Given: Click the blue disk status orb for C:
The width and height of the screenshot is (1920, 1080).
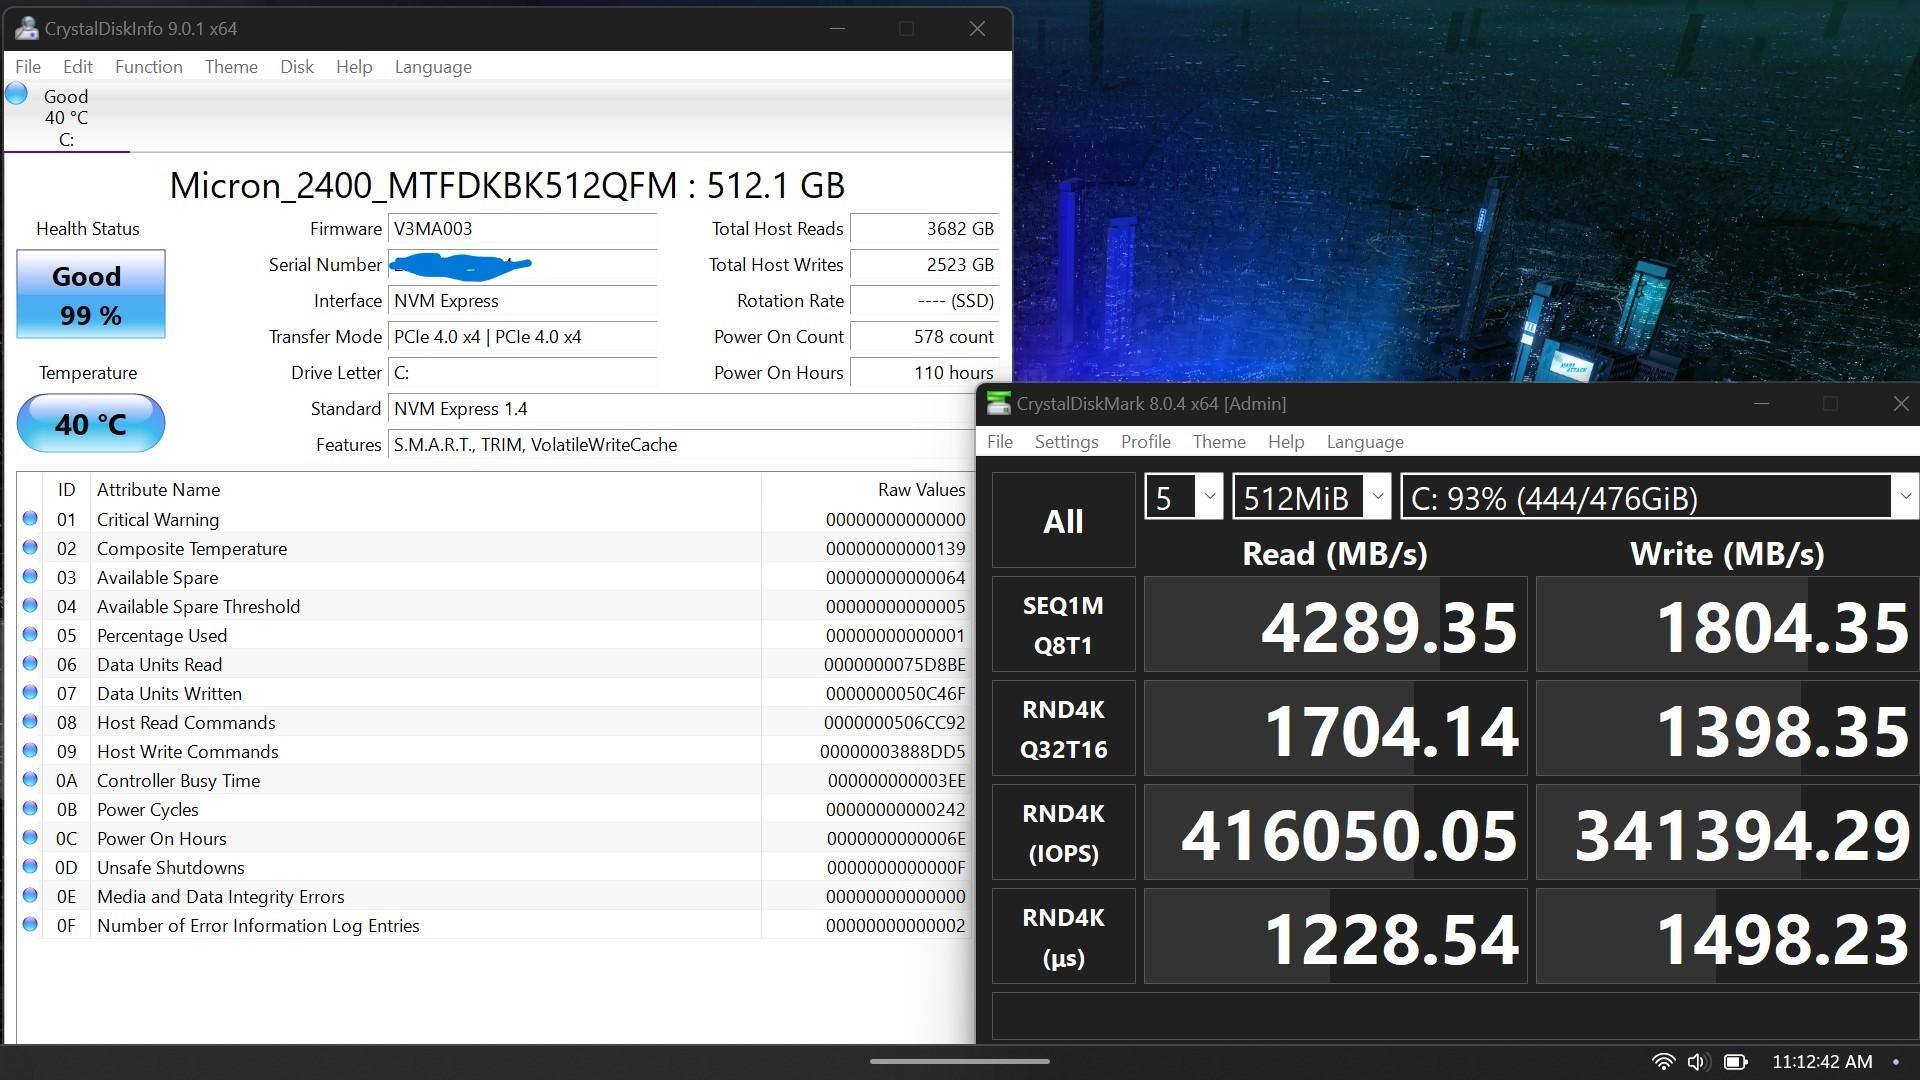Looking at the screenshot, I should pyautogui.click(x=16, y=95).
